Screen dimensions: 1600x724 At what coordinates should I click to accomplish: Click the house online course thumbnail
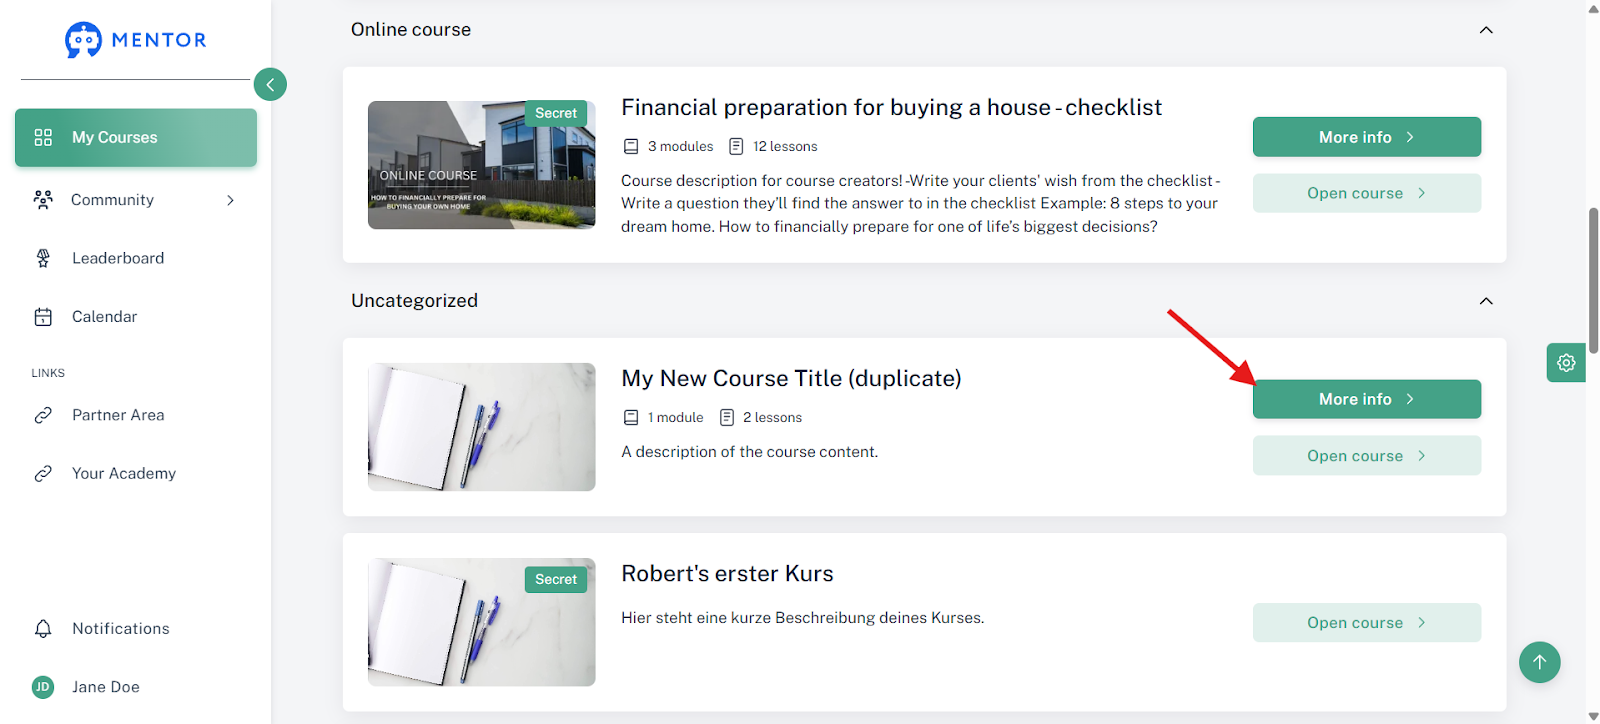point(481,165)
